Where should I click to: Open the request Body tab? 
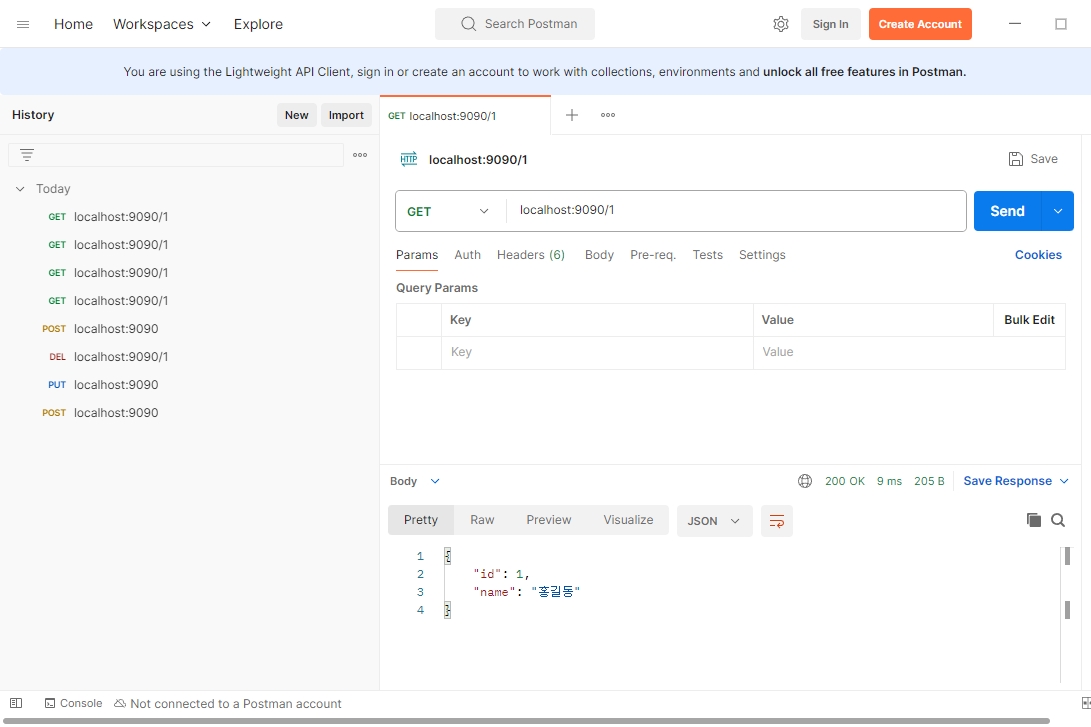tap(599, 255)
